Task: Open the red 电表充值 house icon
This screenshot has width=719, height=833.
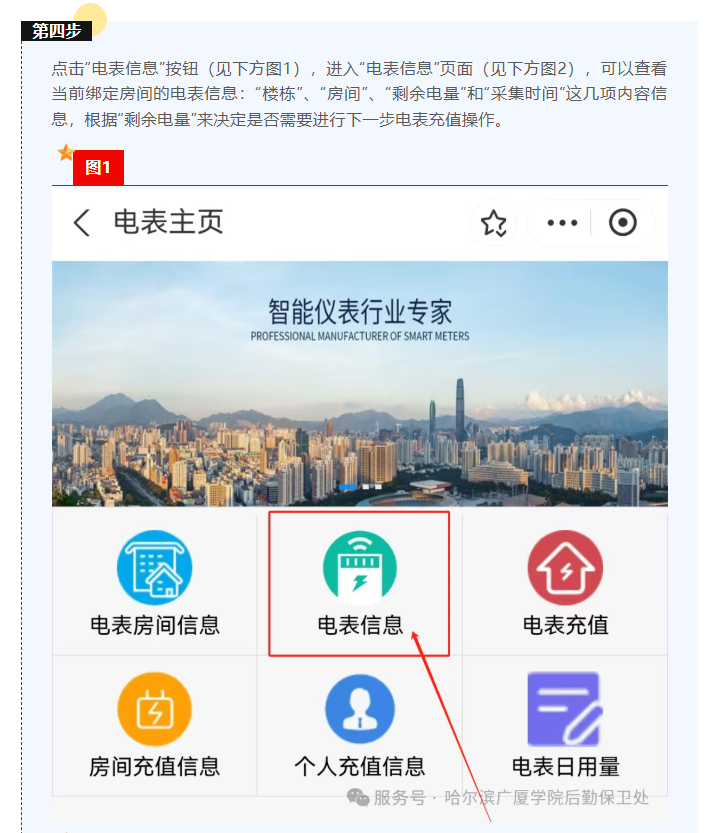Action: [x=565, y=568]
